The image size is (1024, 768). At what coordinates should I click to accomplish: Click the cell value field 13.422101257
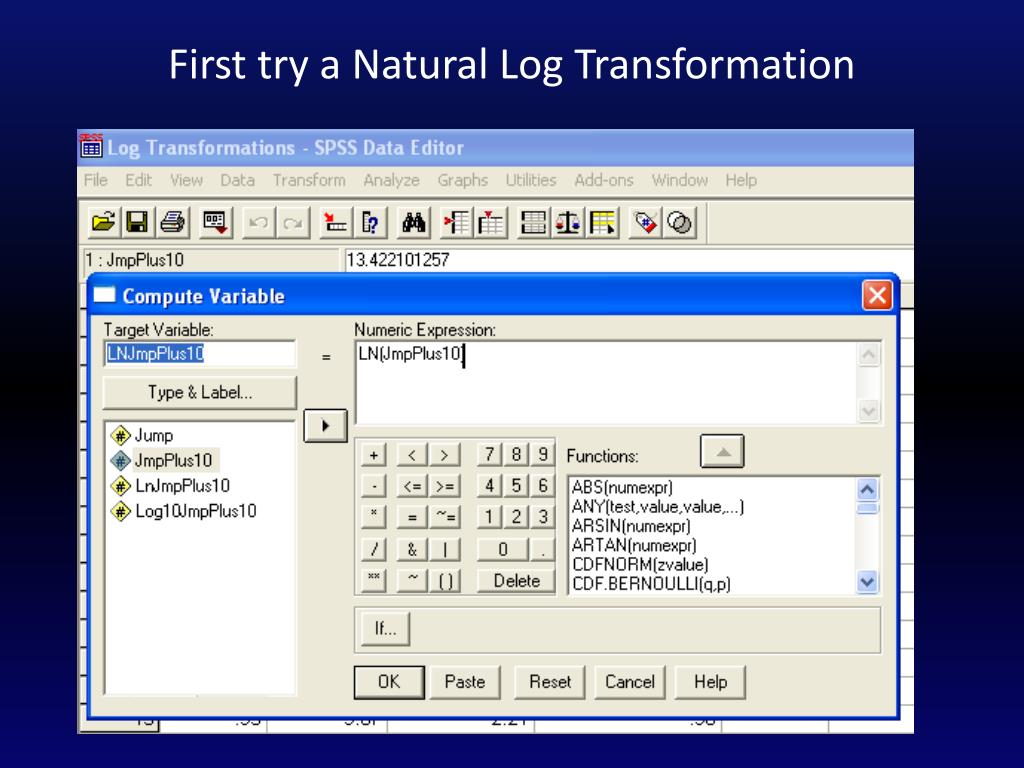click(628, 260)
